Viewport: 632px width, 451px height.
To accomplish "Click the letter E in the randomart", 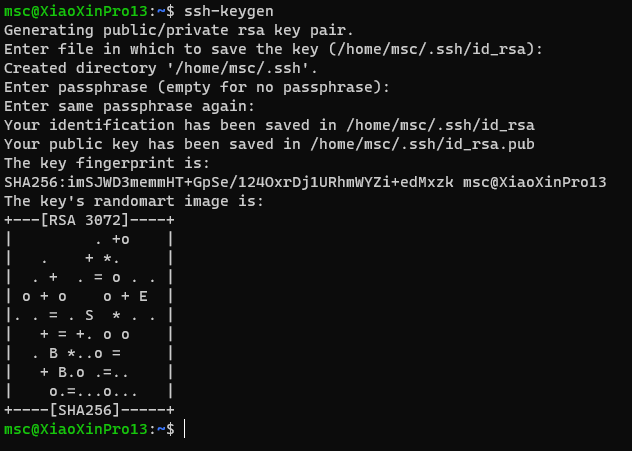I will pos(143,296).
